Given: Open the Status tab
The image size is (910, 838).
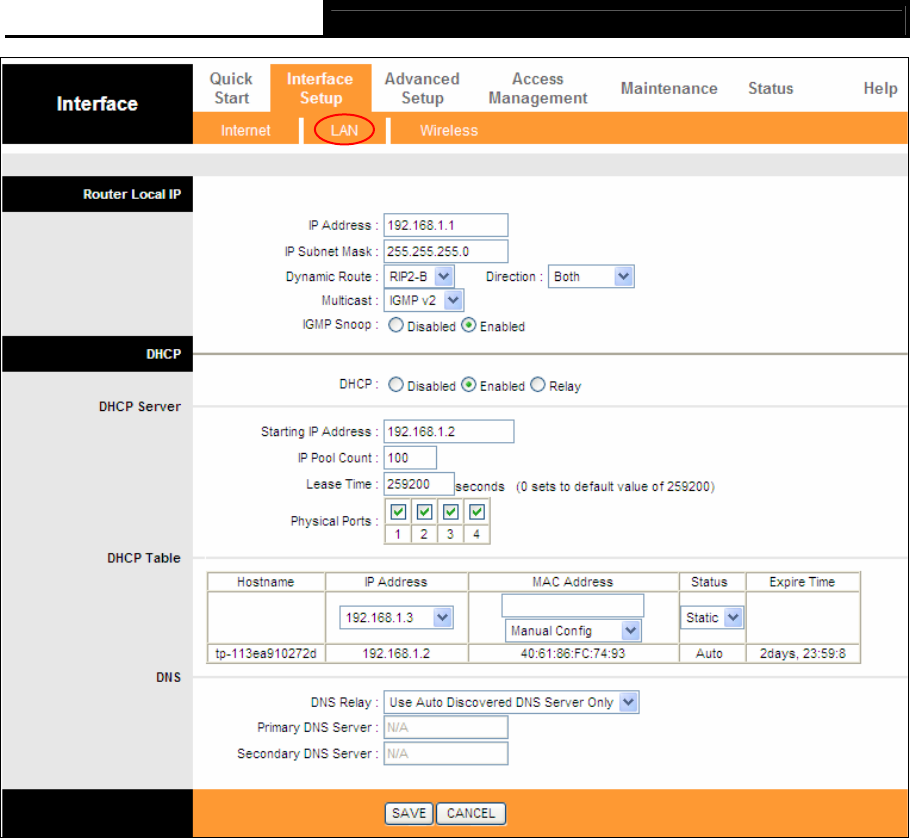Looking at the screenshot, I should (x=770, y=88).
